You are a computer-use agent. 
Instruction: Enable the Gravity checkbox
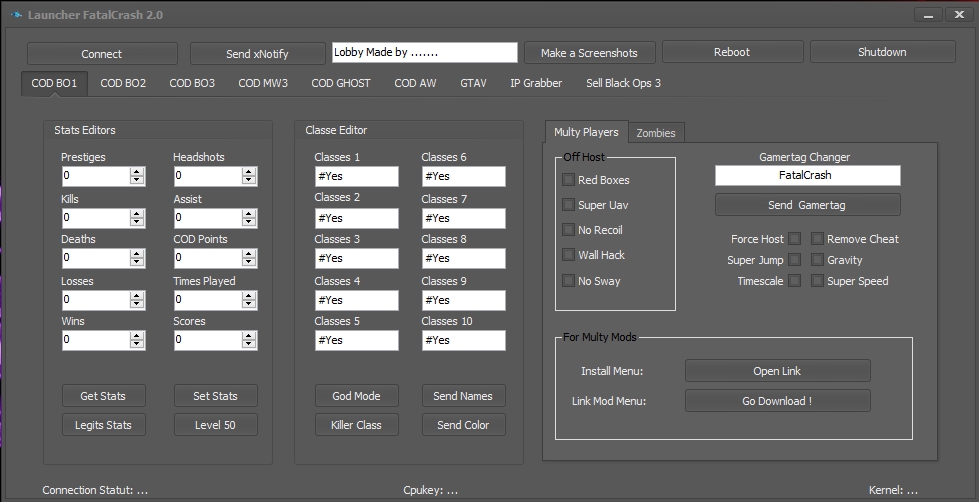[x=817, y=260]
